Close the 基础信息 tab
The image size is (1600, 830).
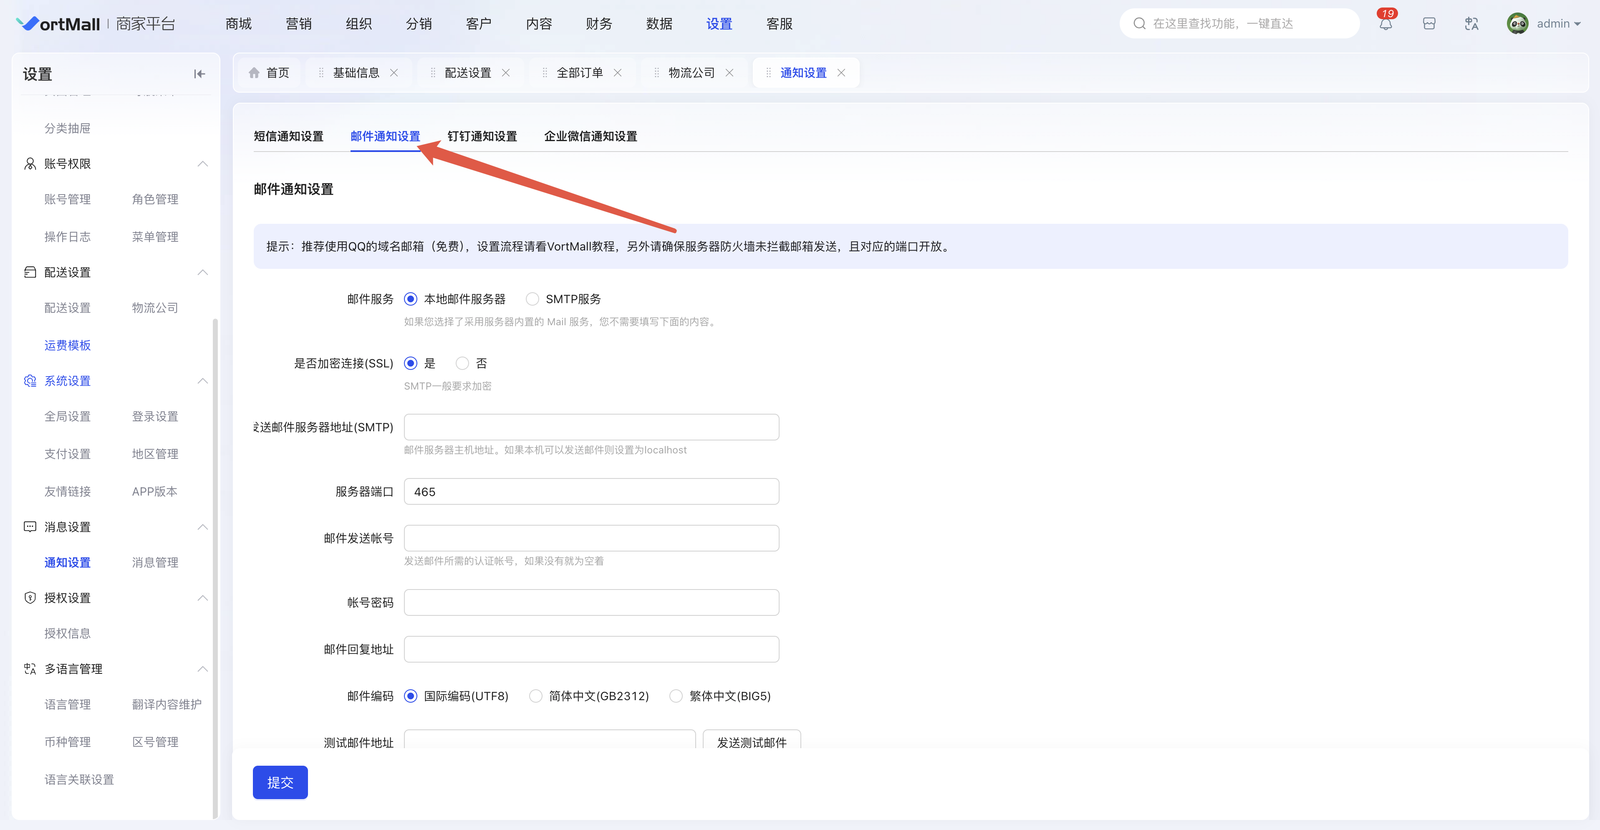click(x=394, y=73)
